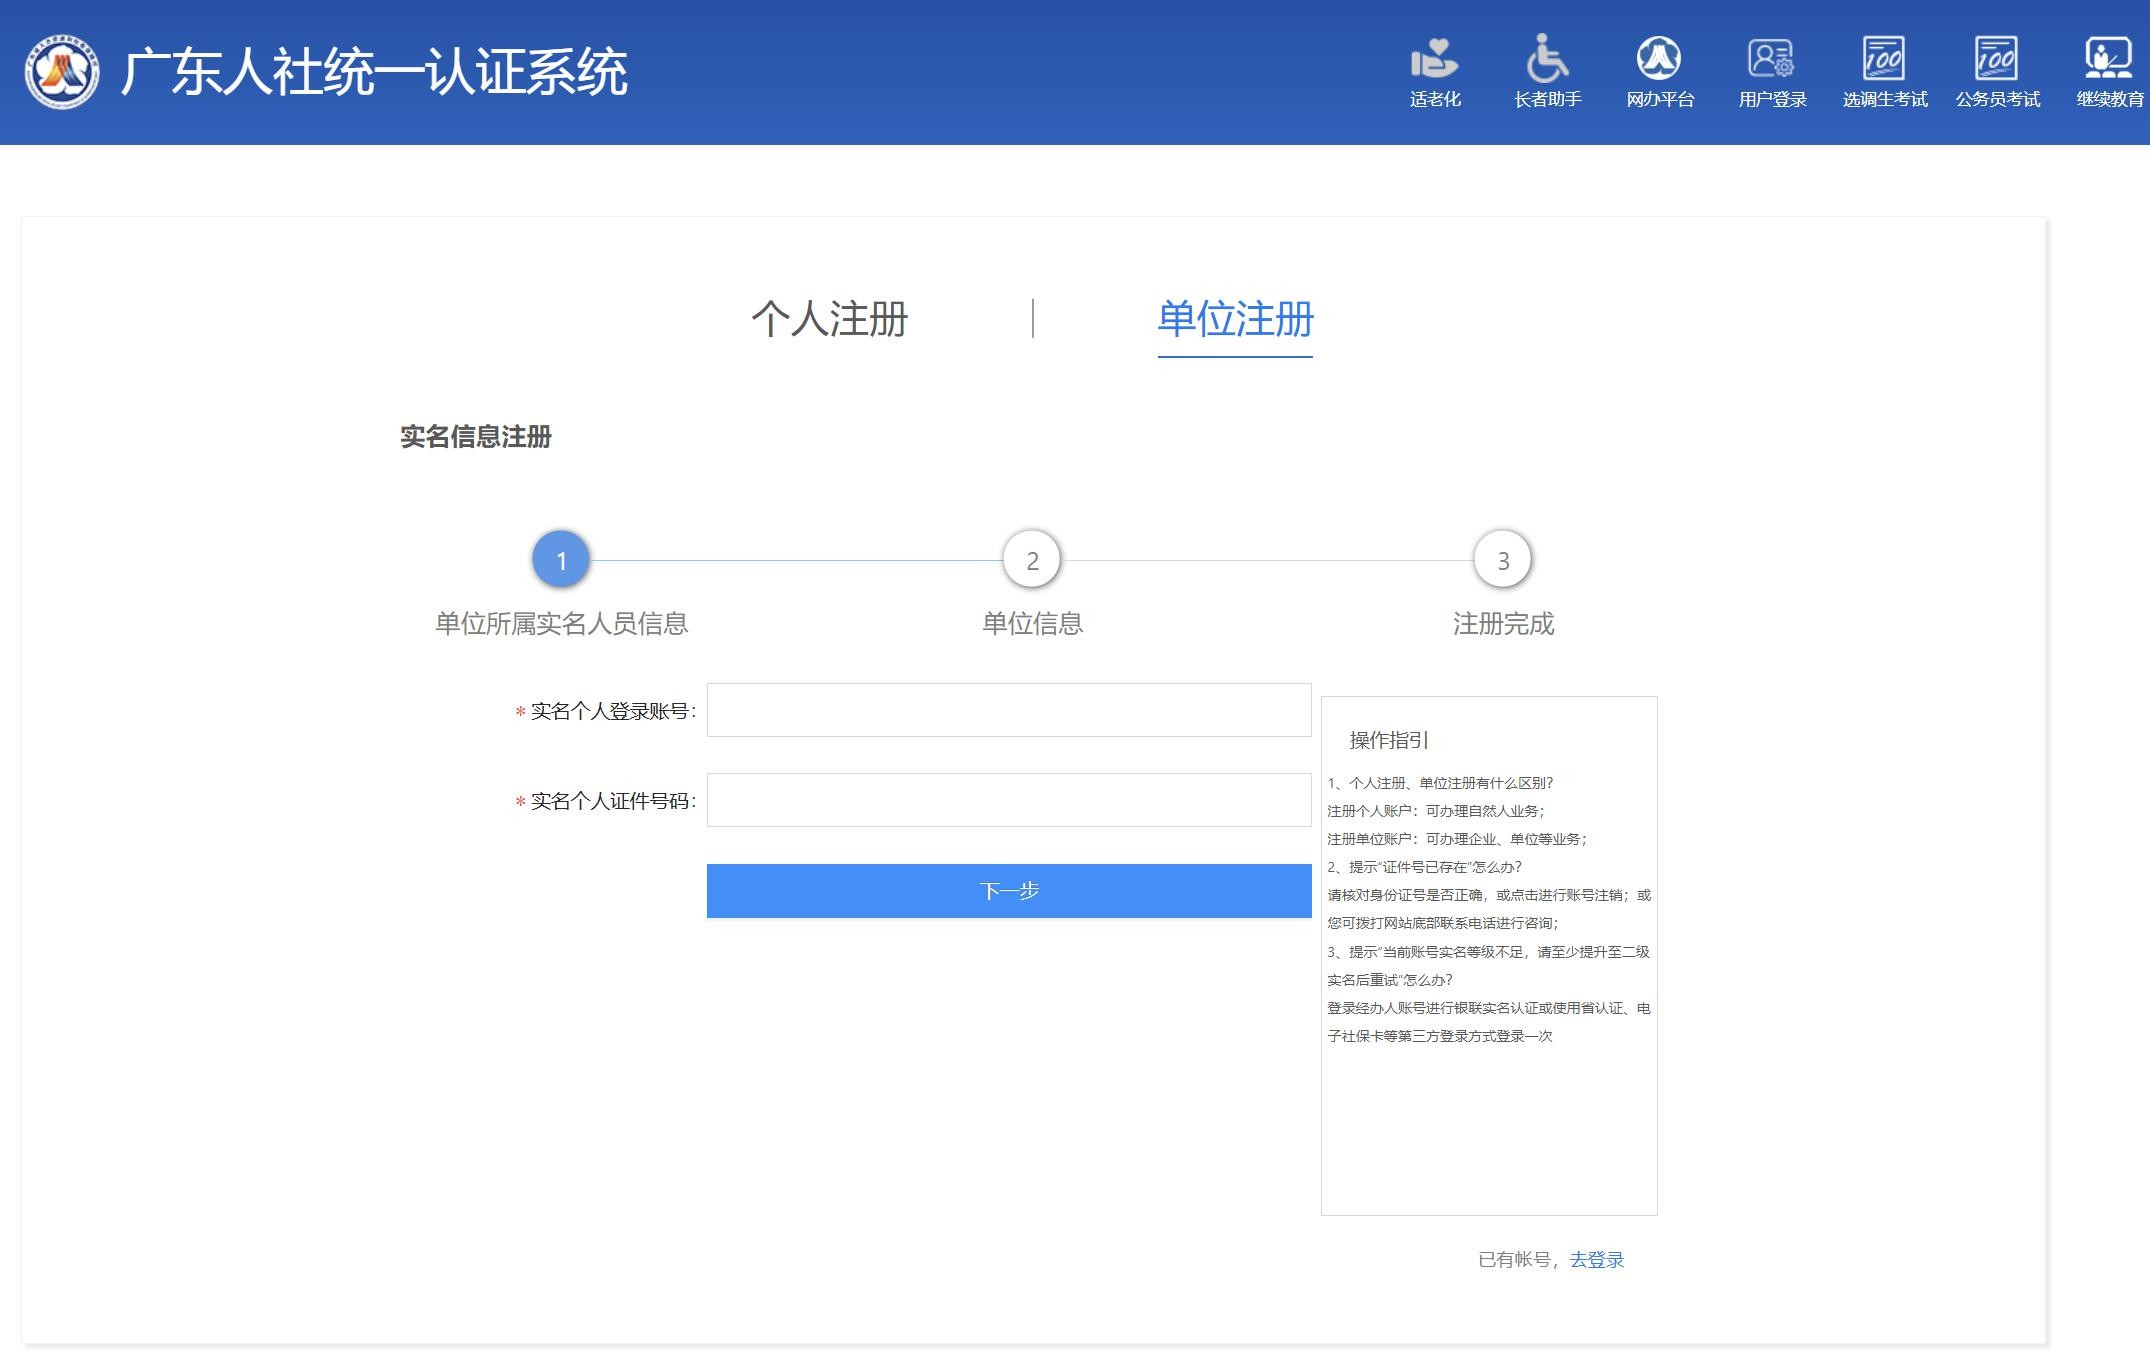Click the 实名信息注册 section heading
Screen dimensions: 2150x1352
(x=476, y=437)
